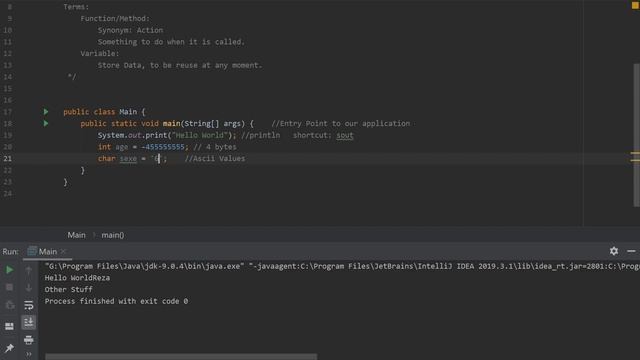Screen dimensions: 640x360
Task: Click 'Hello WorldReza' console output line
Action: (x=77, y=278)
